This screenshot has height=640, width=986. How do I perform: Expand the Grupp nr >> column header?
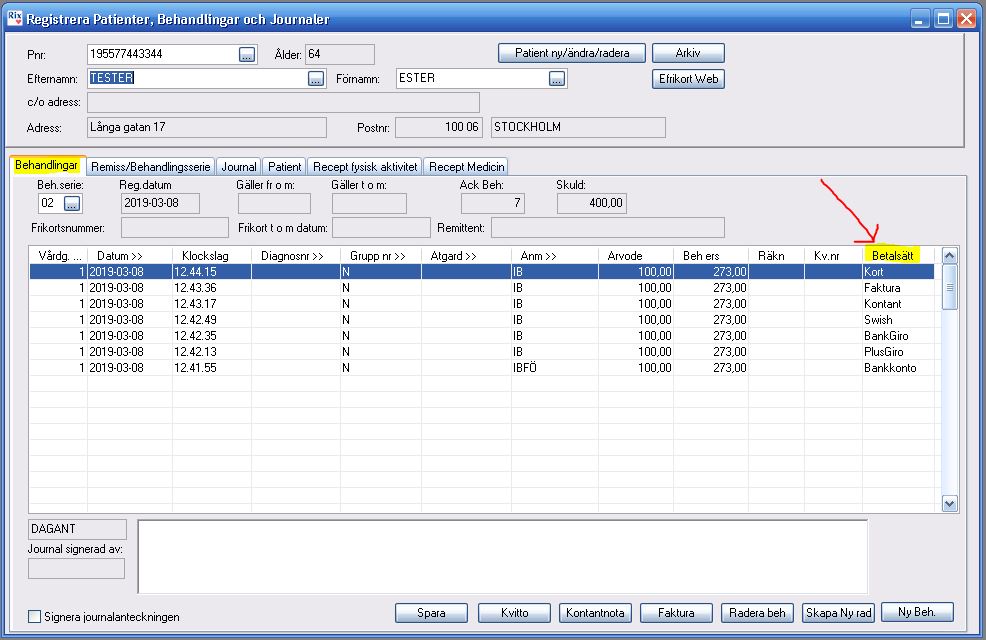click(378, 256)
